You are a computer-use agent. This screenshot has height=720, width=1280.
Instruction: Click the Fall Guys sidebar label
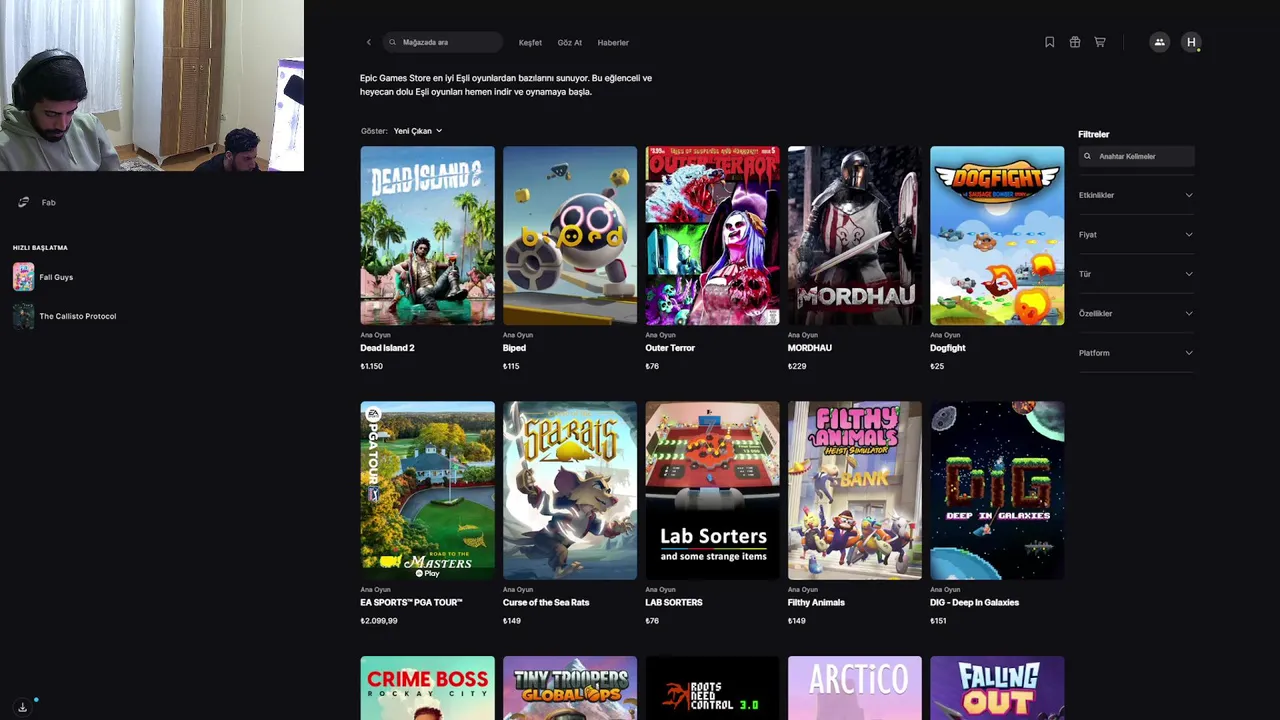[56, 277]
